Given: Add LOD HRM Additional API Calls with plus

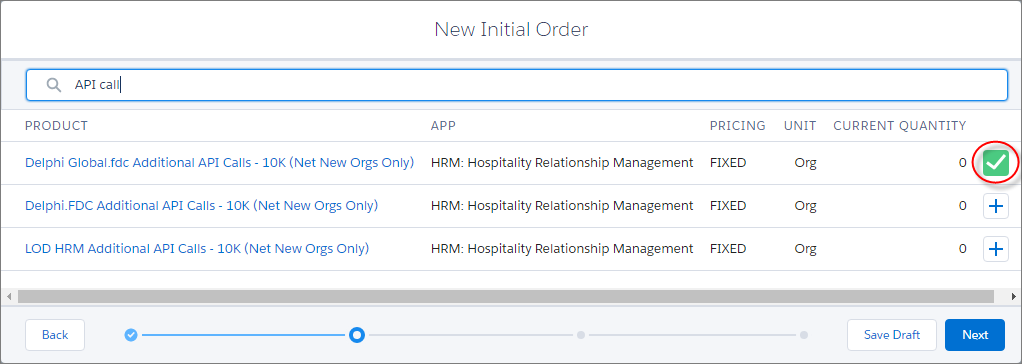Looking at the screenshot, I should click(995, 249).
